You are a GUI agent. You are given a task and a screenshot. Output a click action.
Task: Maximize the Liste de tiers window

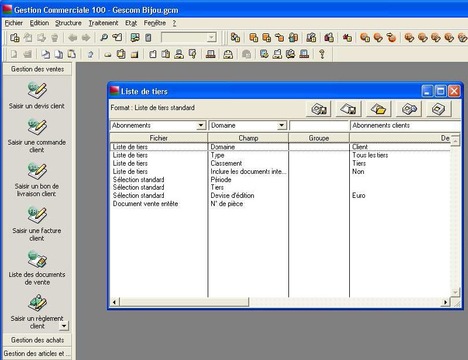click(441, 91)
